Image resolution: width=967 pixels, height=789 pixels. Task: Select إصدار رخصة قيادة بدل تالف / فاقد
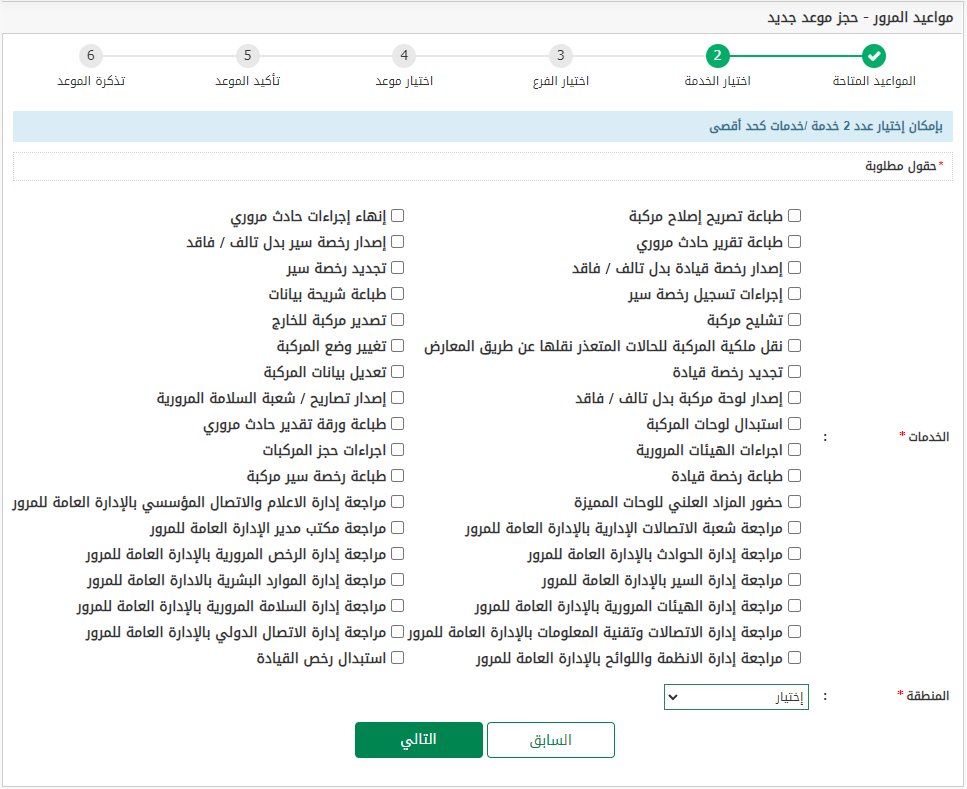pos(794,267)
